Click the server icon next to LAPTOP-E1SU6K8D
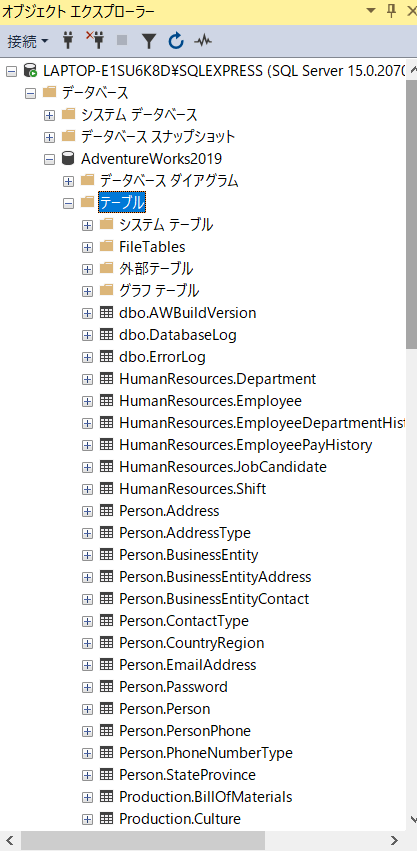 click(30, 71)
